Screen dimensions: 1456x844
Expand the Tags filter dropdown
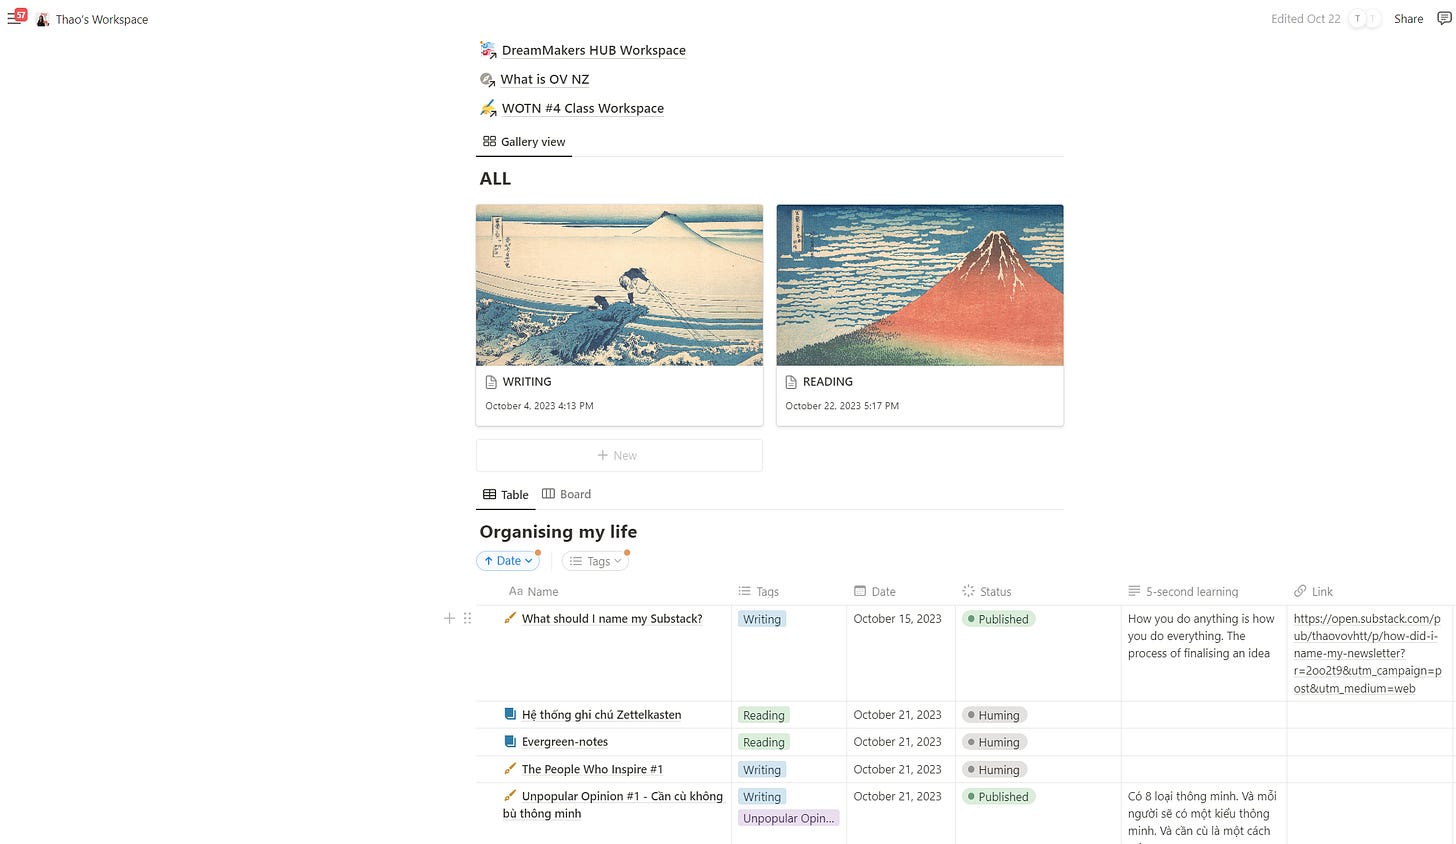click(x=595, y=561)
